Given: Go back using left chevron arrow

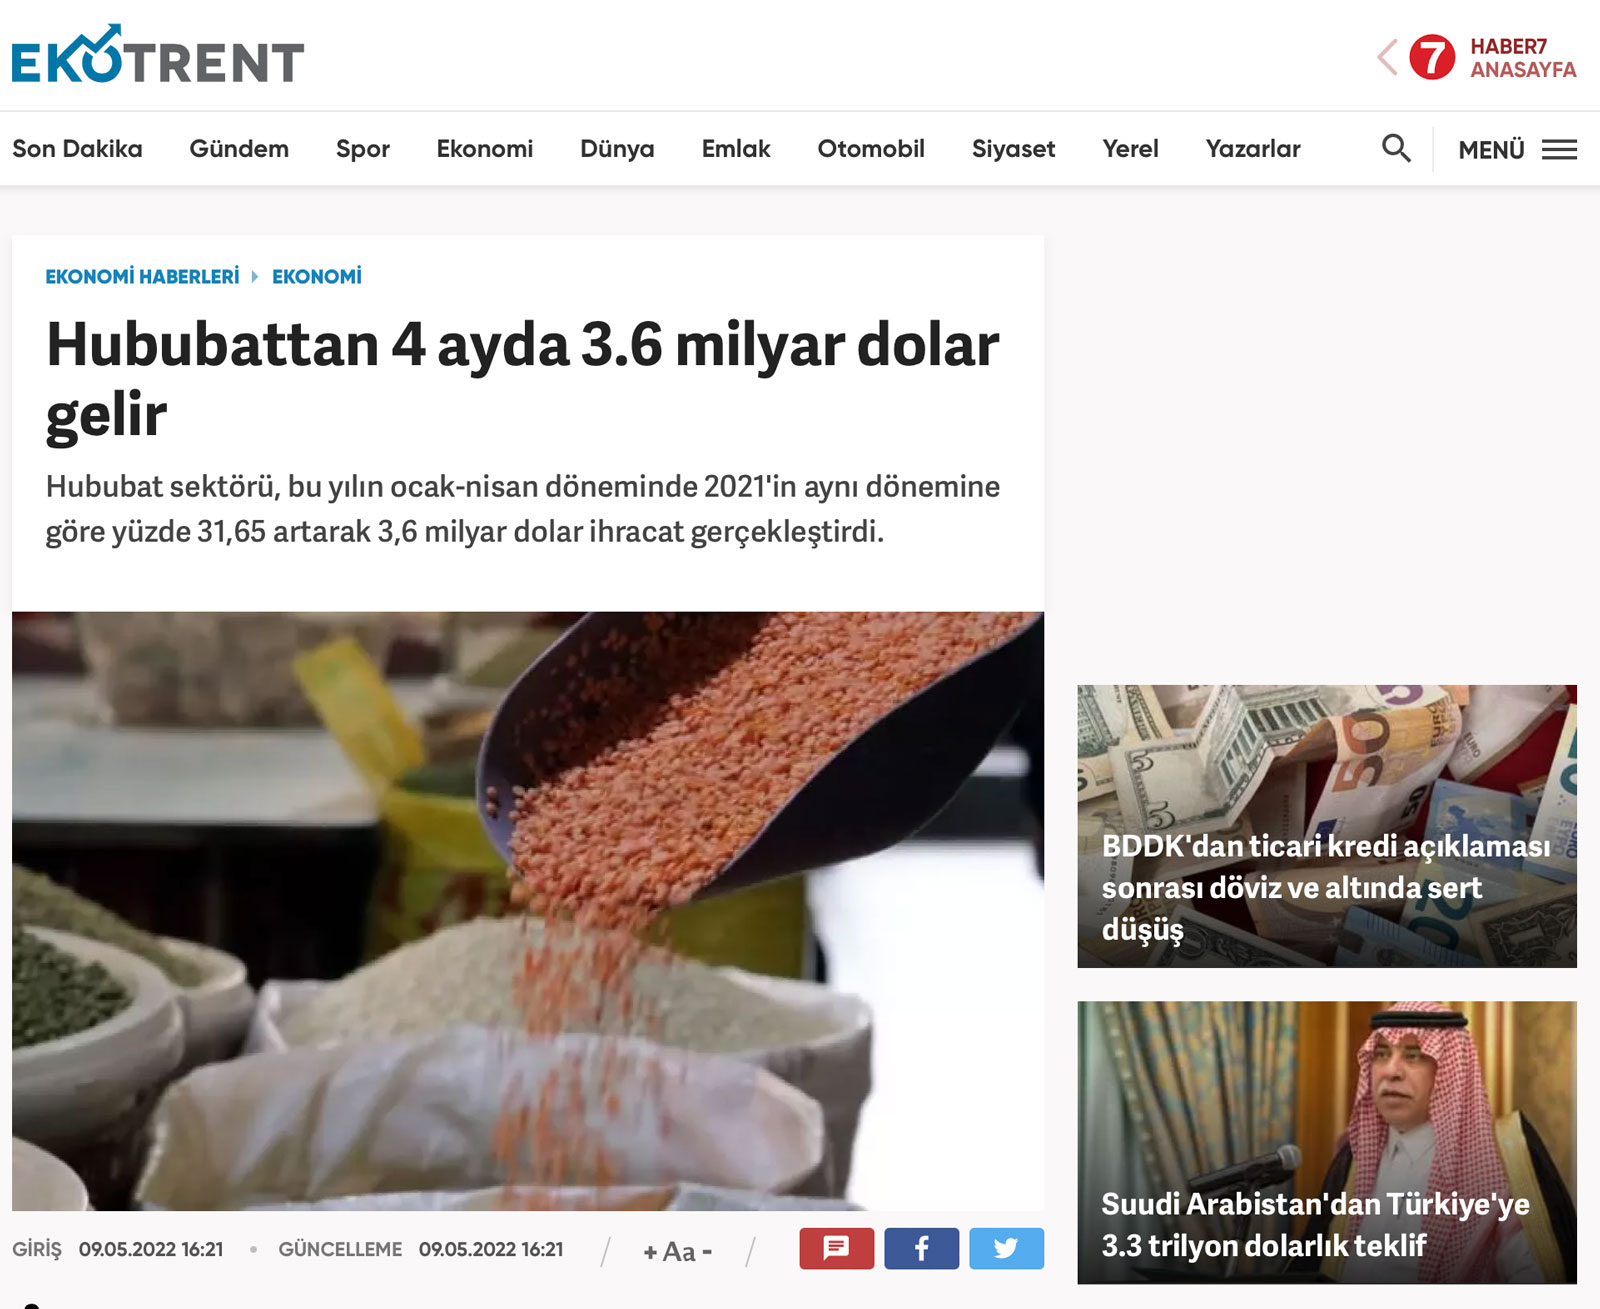Looking at the screenshot, I should [x=1387, y=57].
